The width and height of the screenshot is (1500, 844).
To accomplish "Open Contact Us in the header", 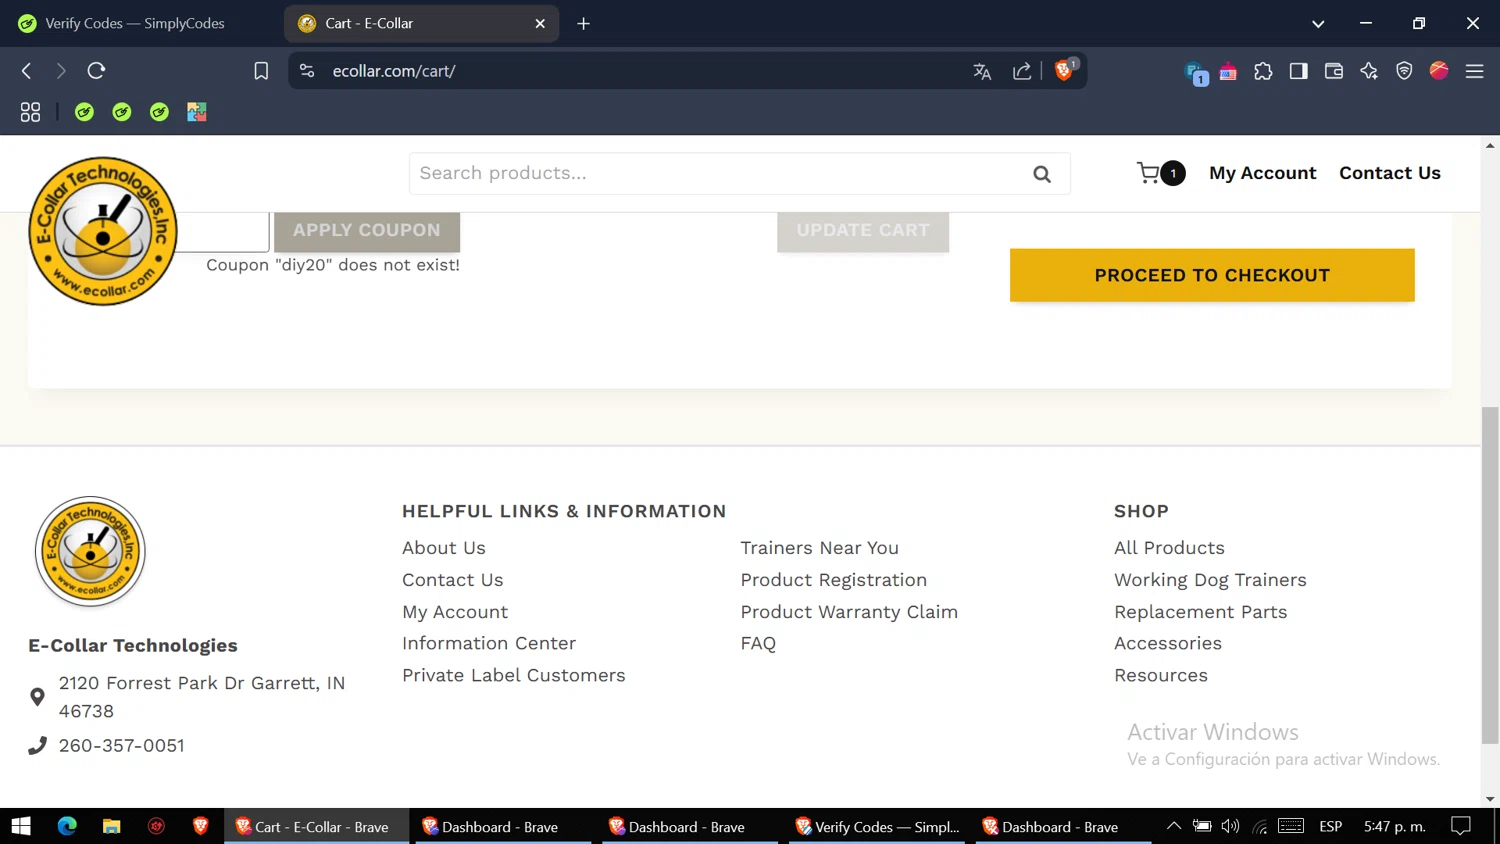I will pos(1389,173).
